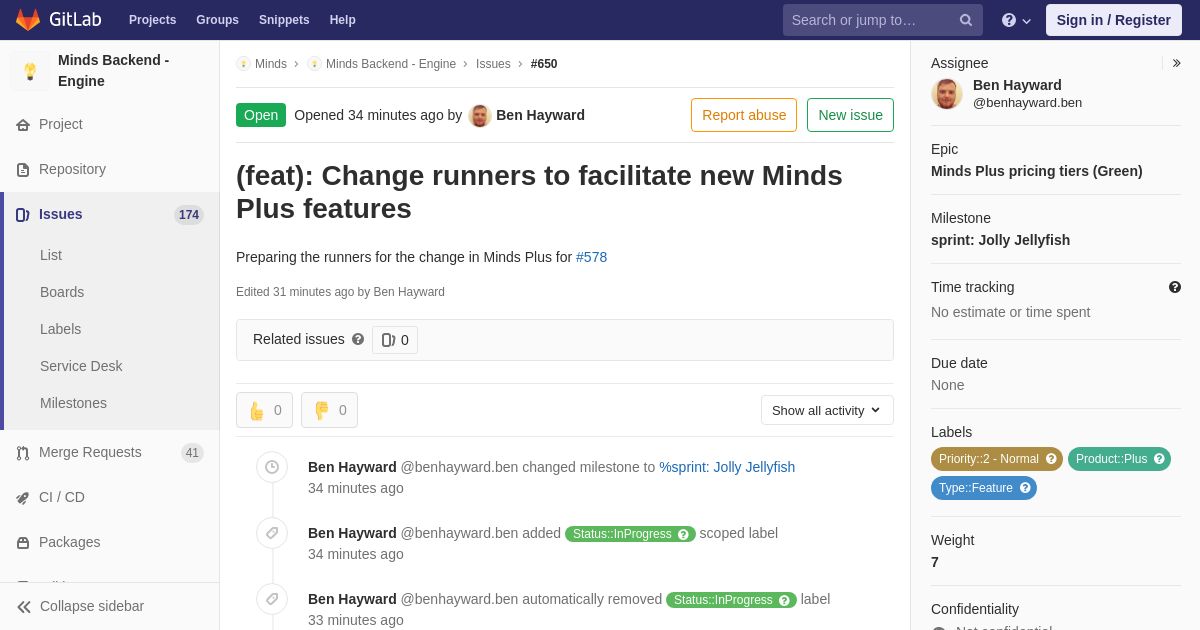This screenshot has height=630, width=1200.
Task: Open the help question-mark menu
Action: pos(1016,20)
